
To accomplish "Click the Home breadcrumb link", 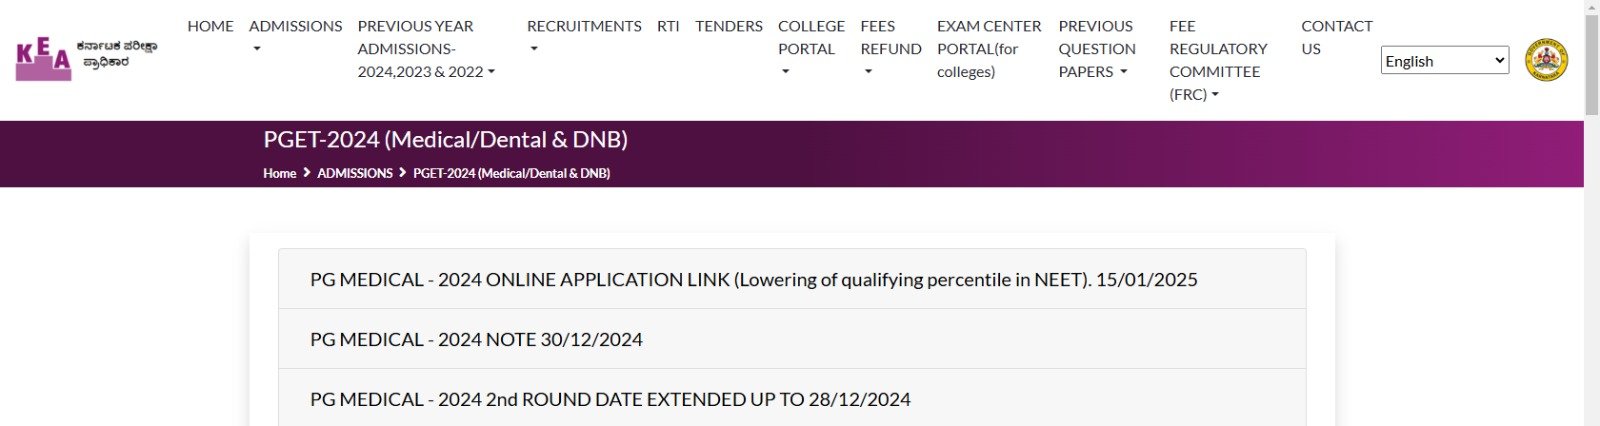I will (279, 173).
